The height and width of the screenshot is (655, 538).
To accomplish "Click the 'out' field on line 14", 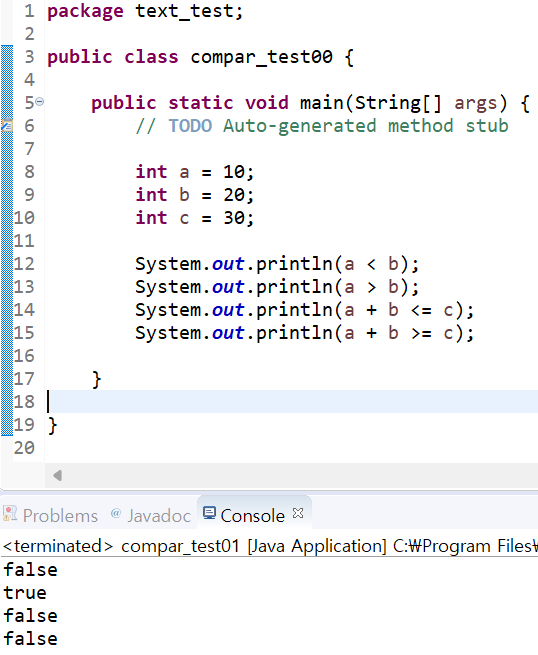I will [x=228, y=310].
